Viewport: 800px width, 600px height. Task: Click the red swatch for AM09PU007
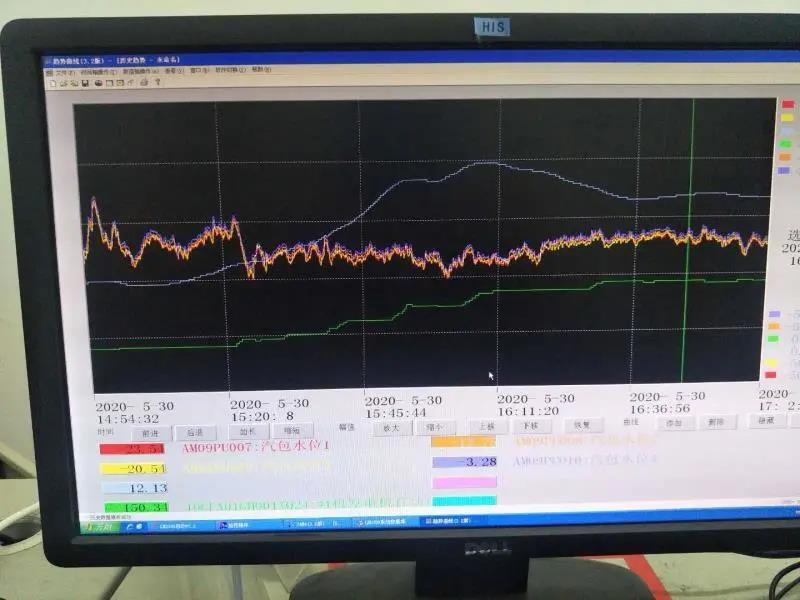pos(134,449)
